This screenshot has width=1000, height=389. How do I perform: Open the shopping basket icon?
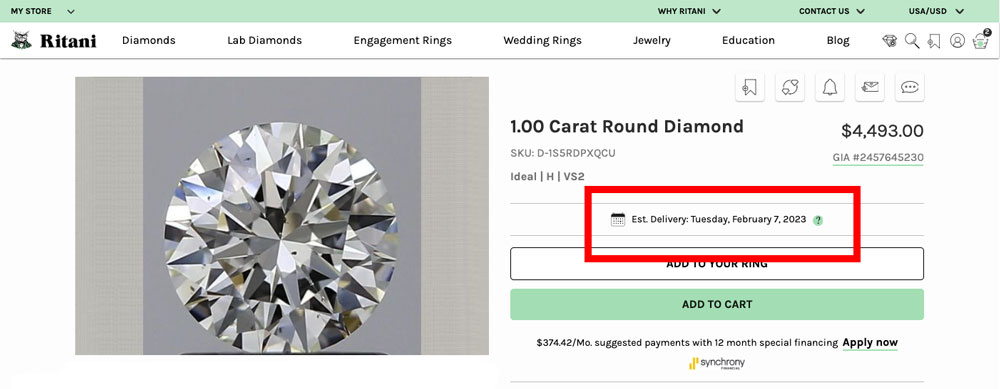(x=981, y=40)
